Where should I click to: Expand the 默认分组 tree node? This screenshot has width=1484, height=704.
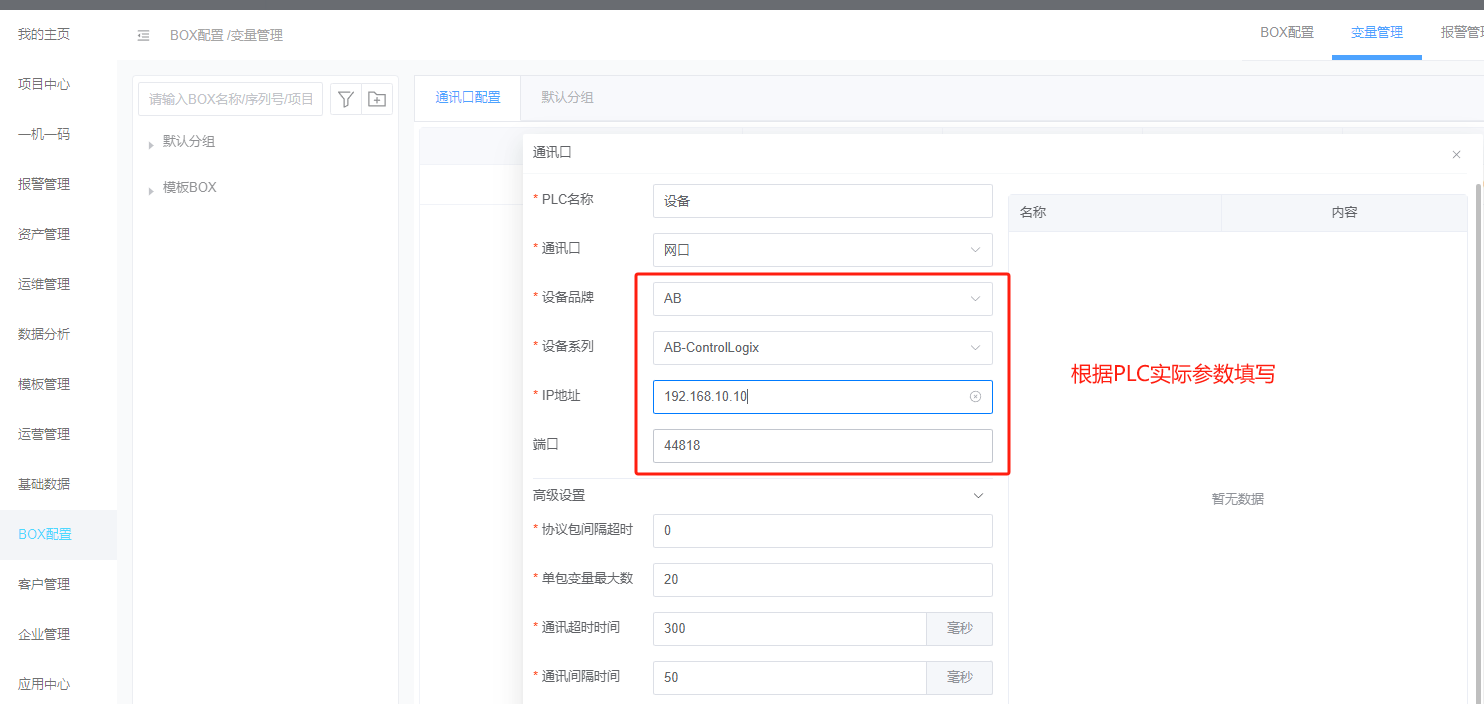(x=151, y=144)
